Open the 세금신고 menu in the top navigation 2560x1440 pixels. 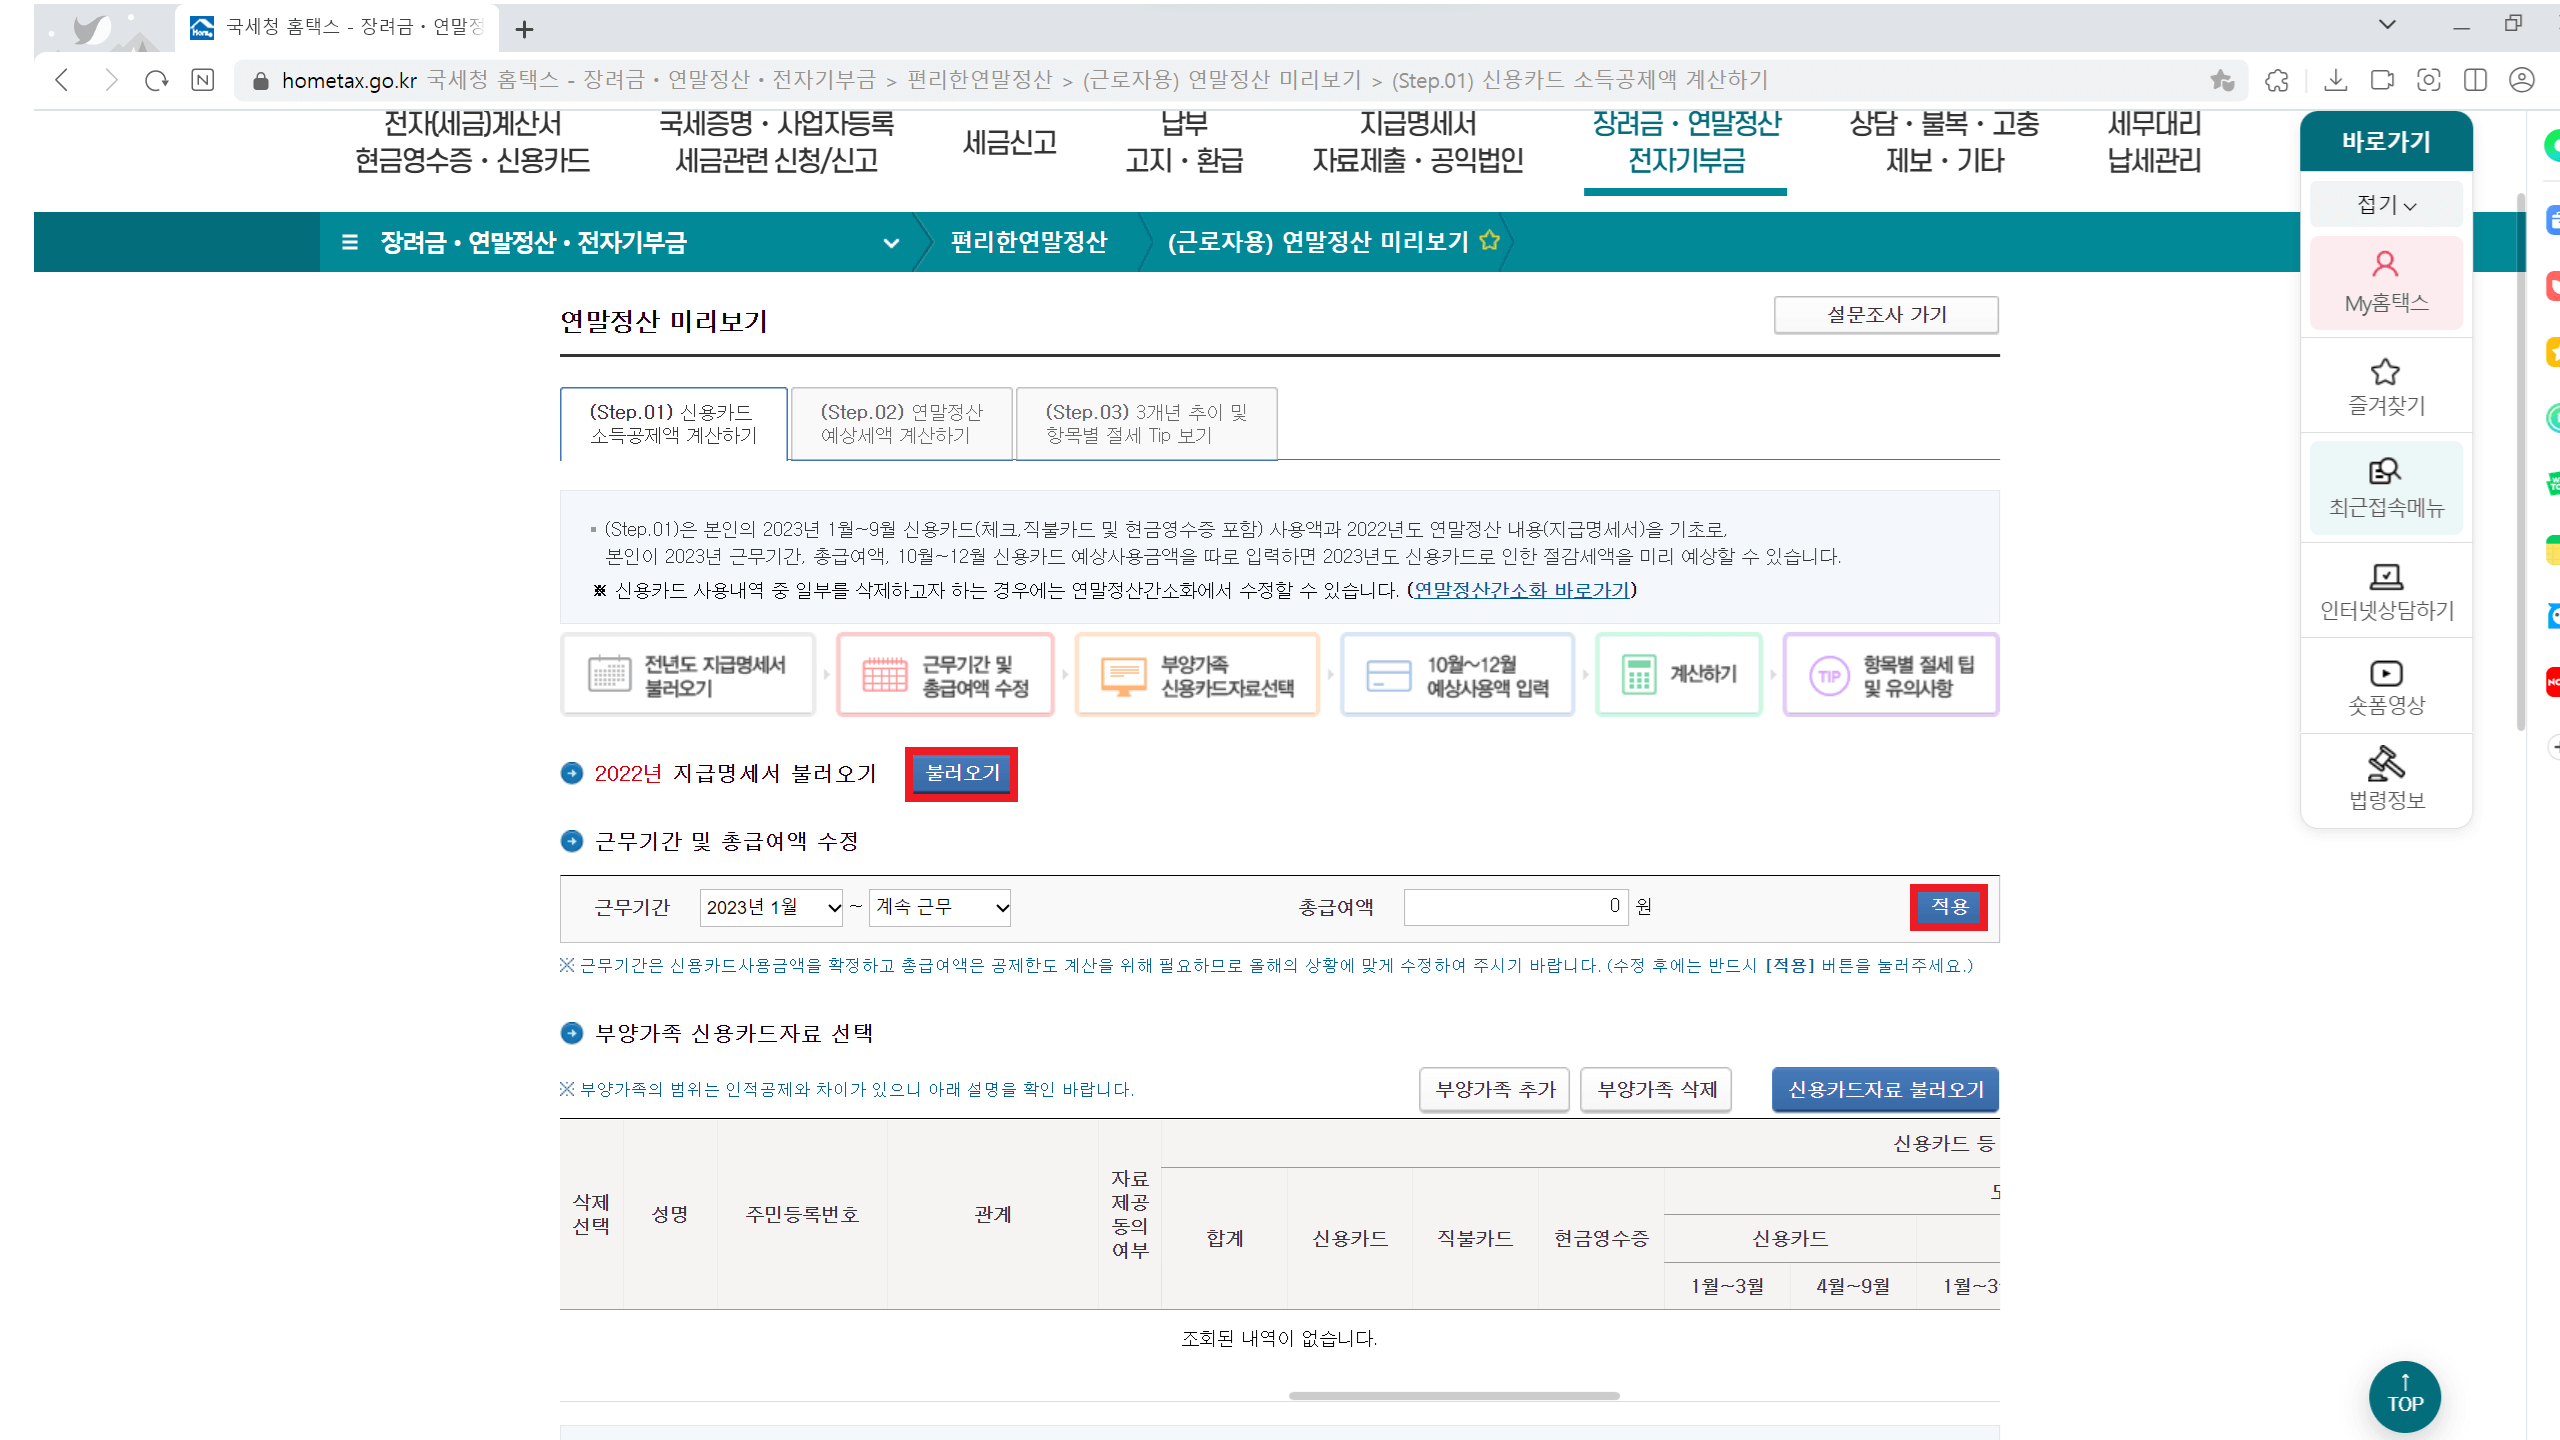(1008, 141)
